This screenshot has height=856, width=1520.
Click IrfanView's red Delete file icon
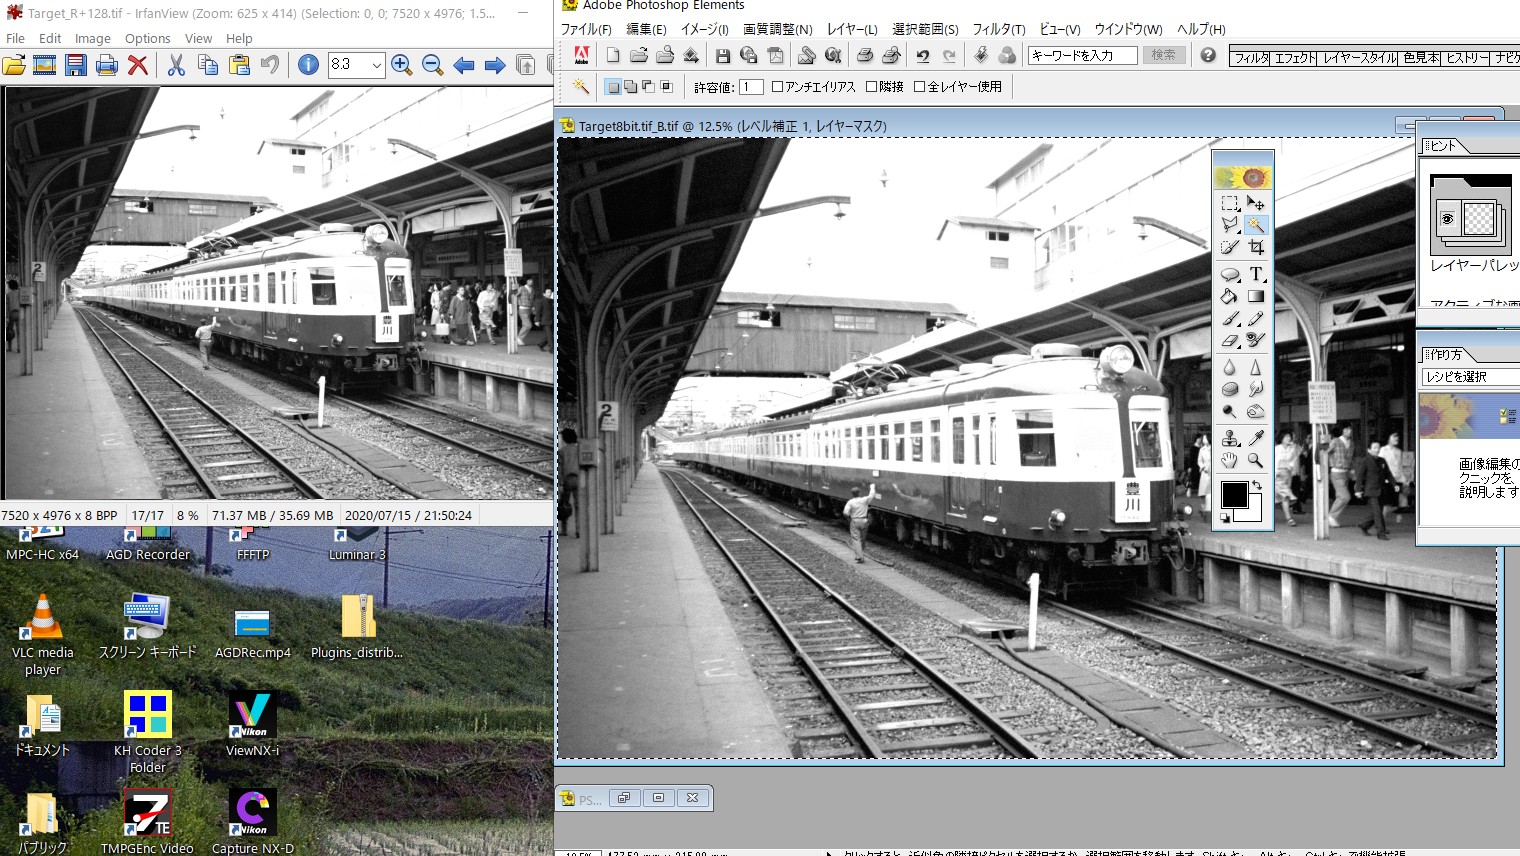(x=138, y=65)
